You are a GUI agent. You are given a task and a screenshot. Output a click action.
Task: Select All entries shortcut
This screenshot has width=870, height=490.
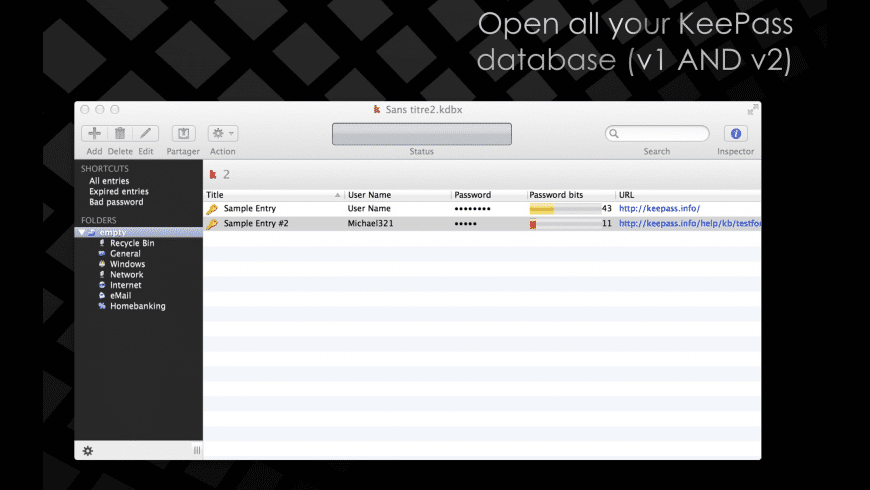click(109, 181)
